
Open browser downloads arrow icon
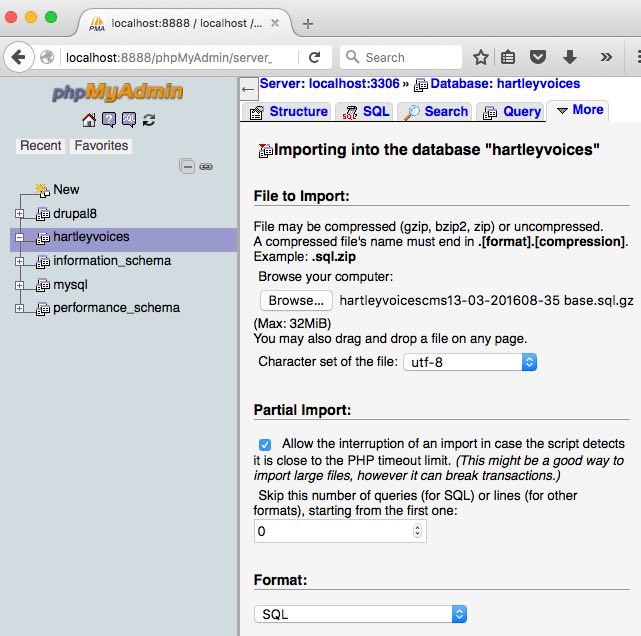pyautogui.click(x=569, y=57)
